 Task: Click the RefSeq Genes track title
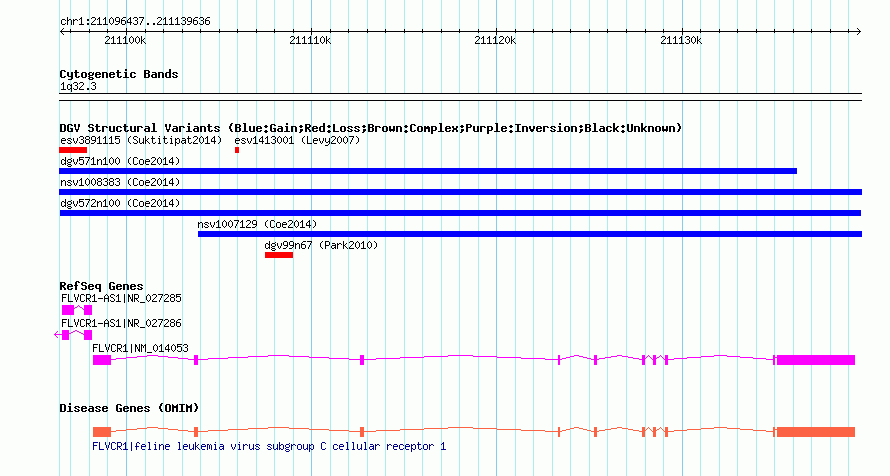(x=101, y=286)
